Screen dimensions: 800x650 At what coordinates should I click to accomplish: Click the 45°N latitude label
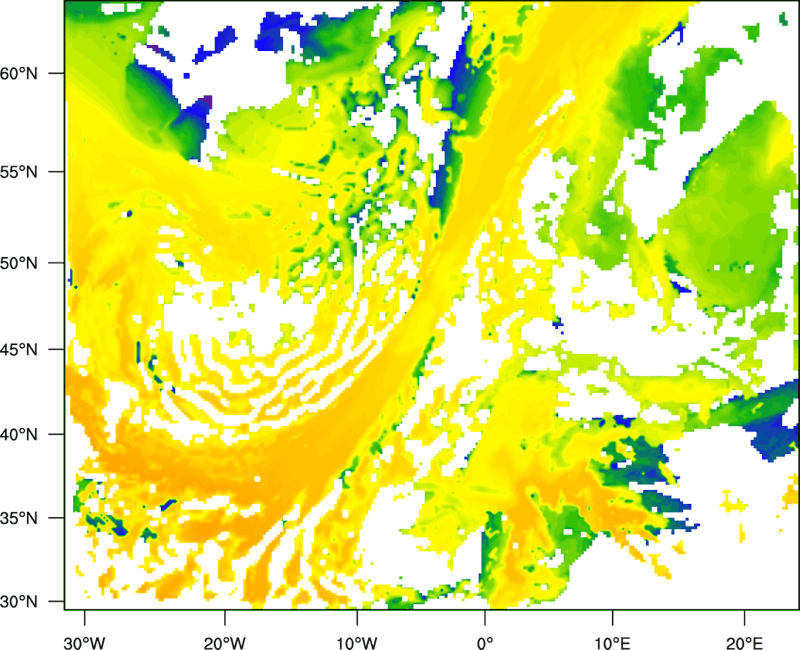19,350
